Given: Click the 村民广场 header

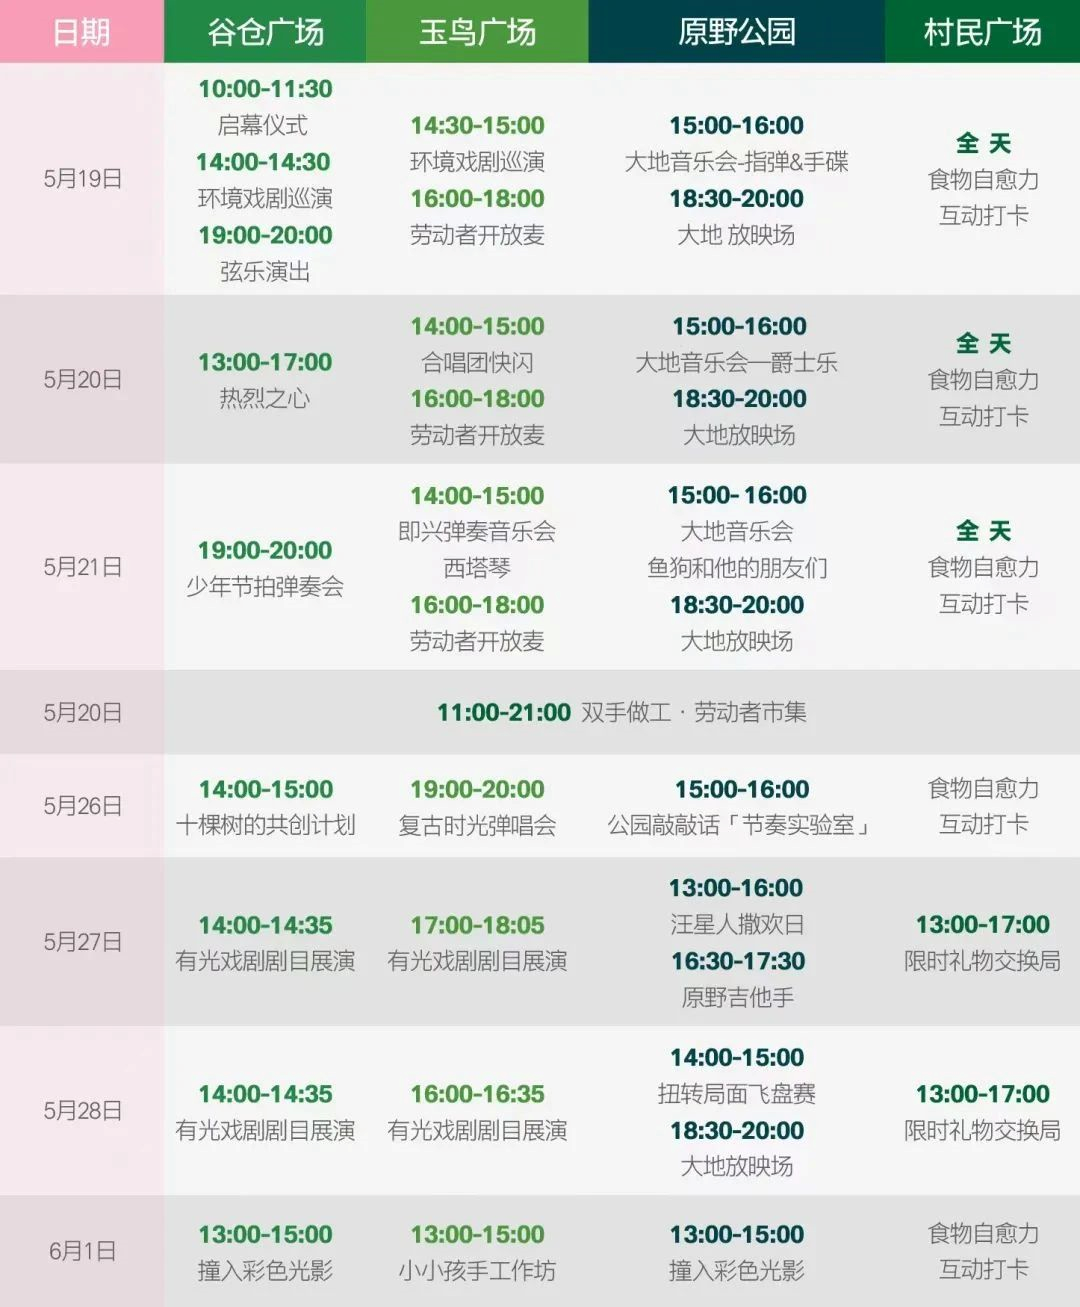Looking at the screenshot, I should pos(982,32).
